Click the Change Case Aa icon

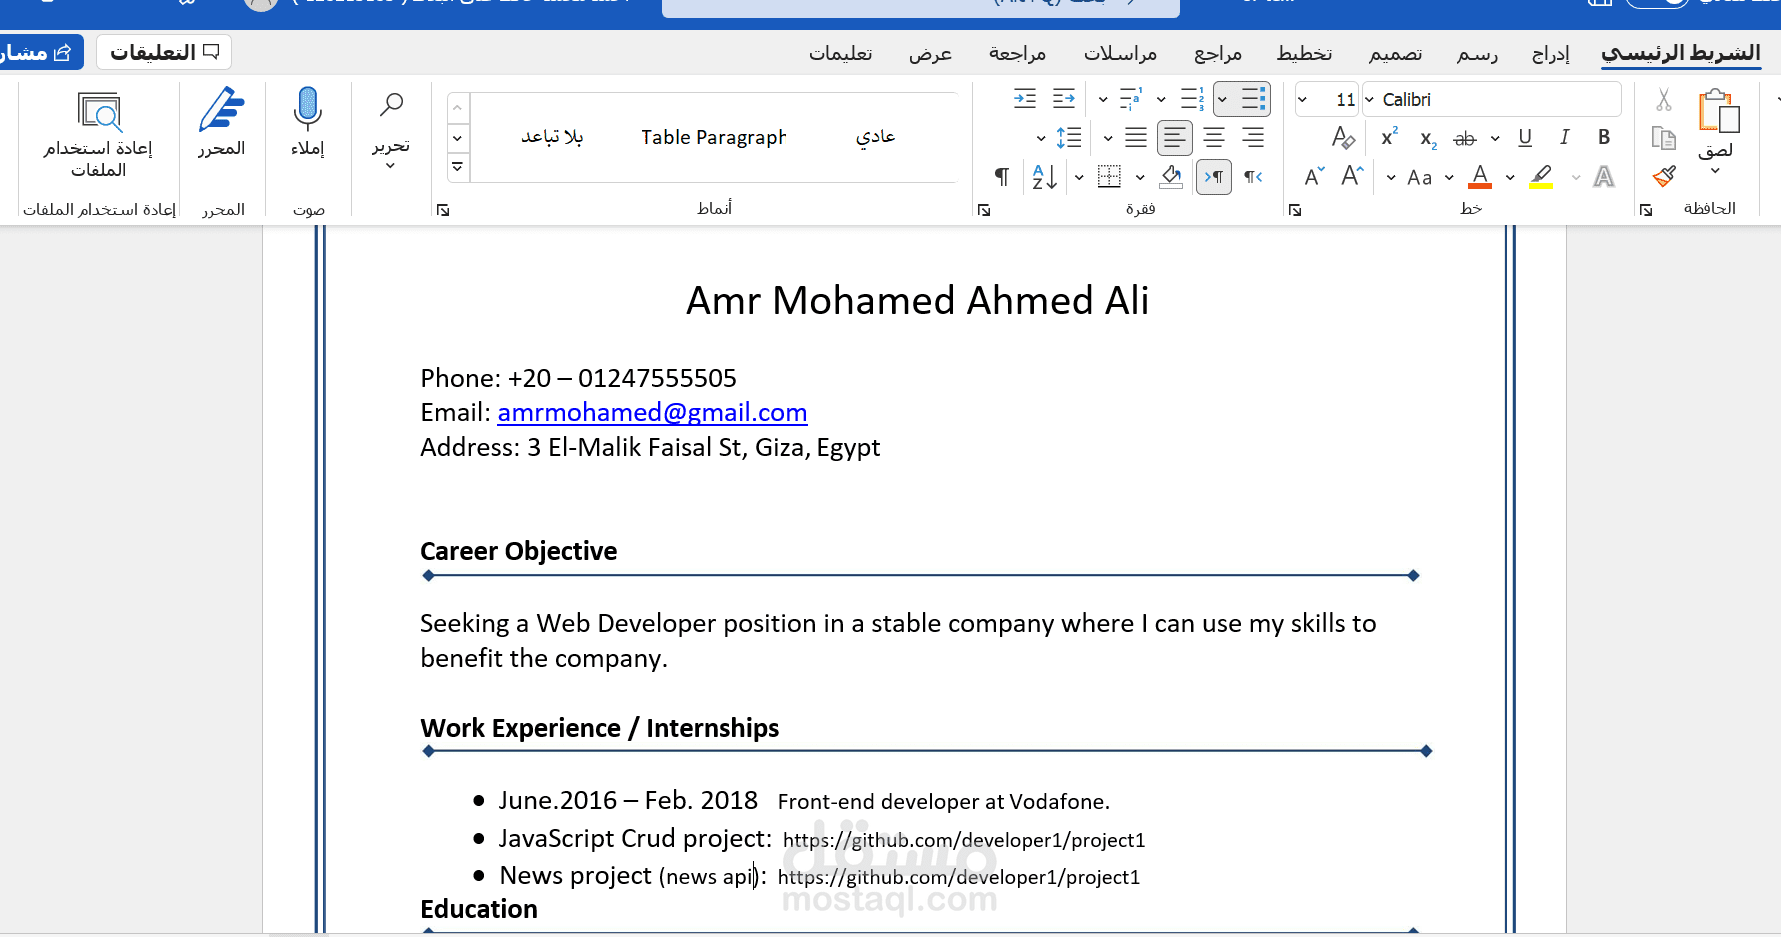(1420, 178)
